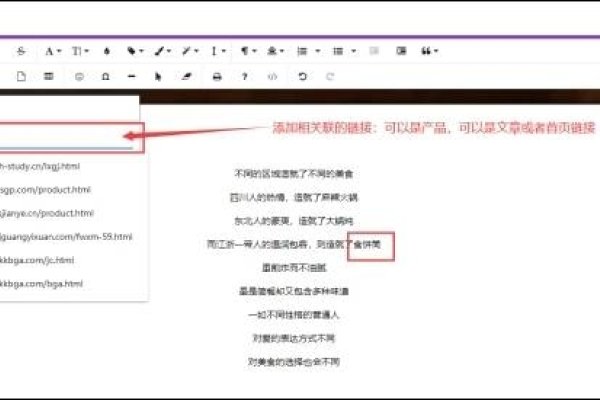The height and width of the screenshot is (400, 600).
Task: Click the greyed-out decrease indent icon
Action: (374, 51)
